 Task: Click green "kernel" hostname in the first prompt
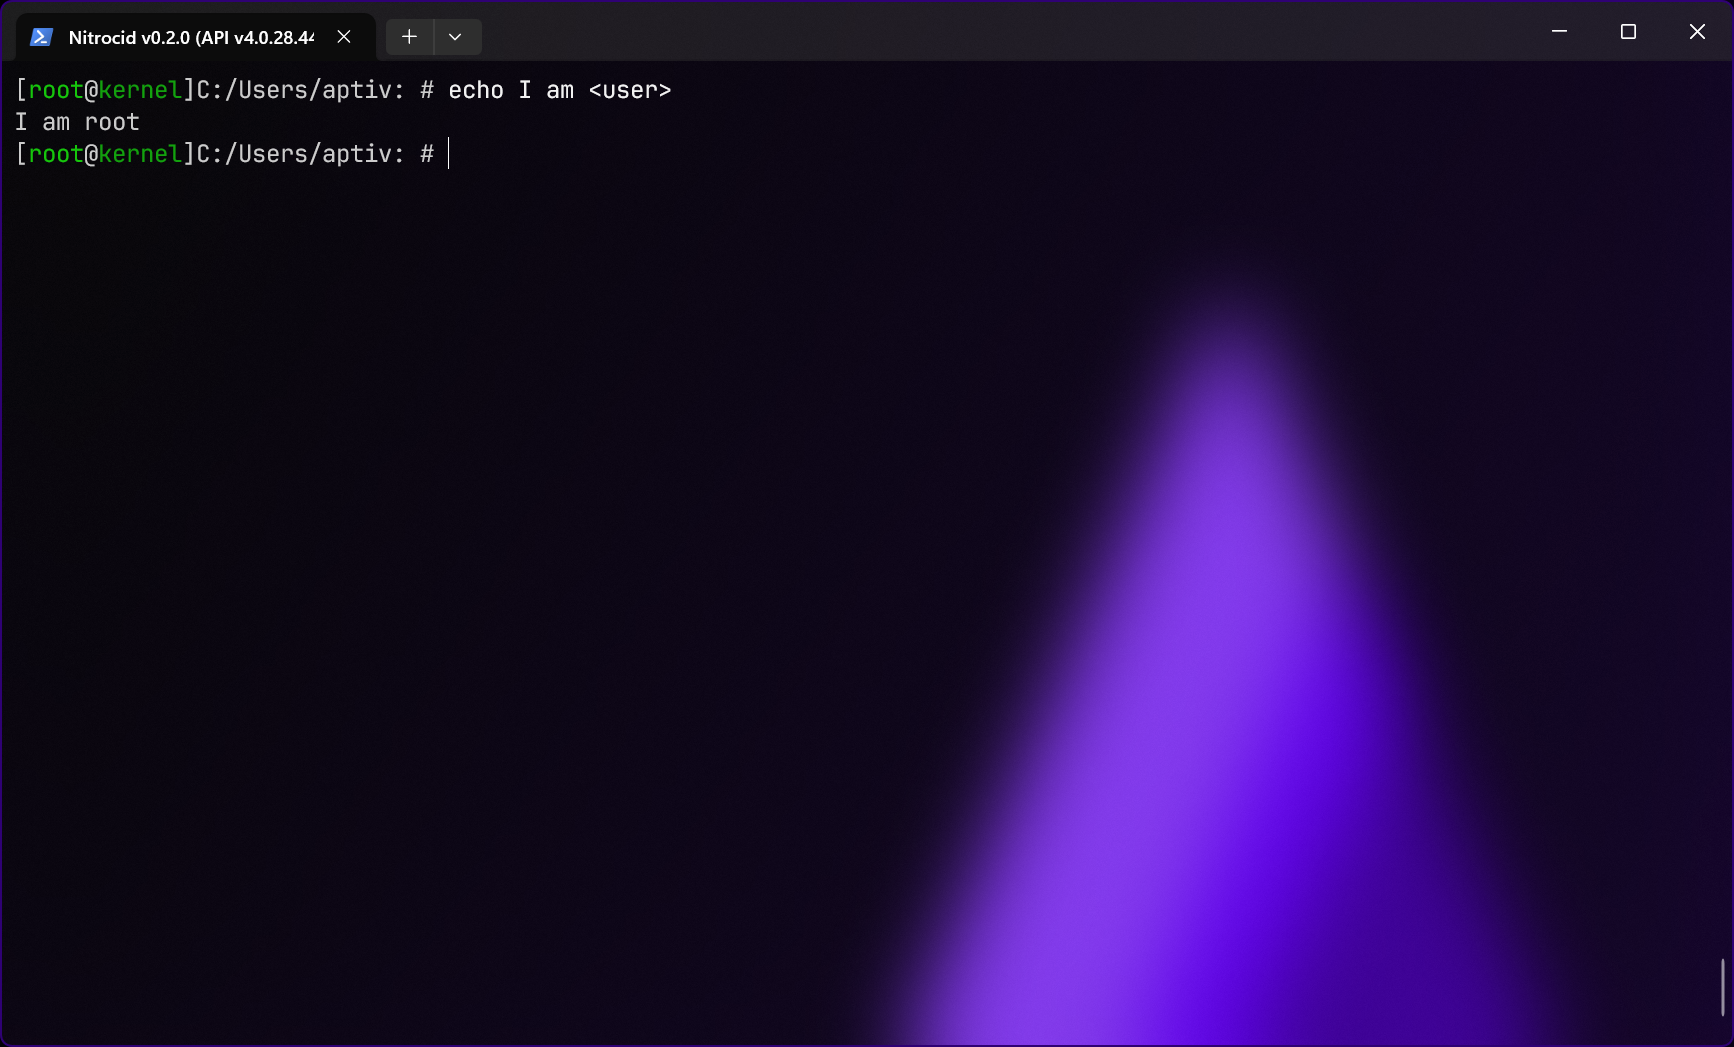point(140,90)
